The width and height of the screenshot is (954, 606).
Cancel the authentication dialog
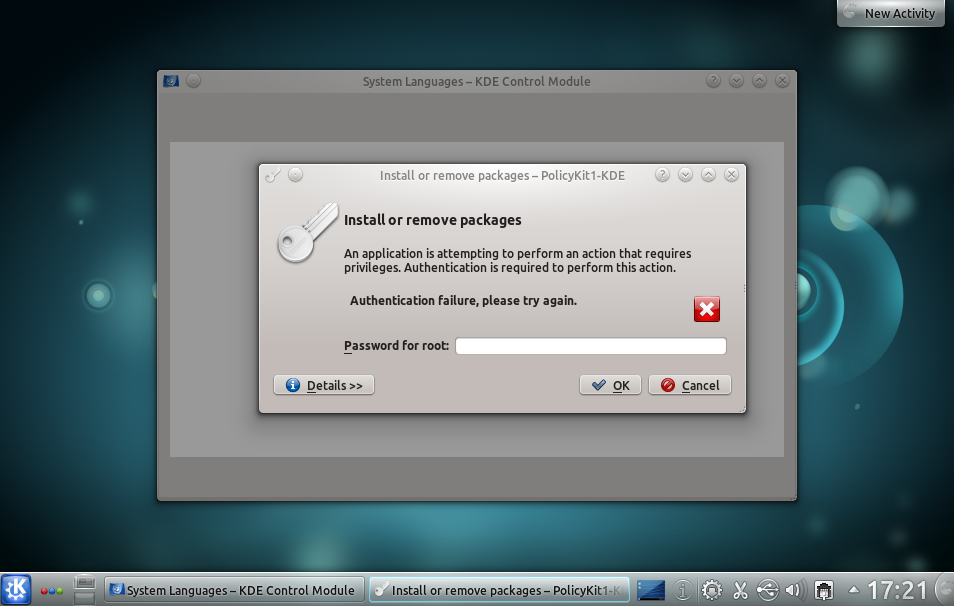[x=689, y=385]
